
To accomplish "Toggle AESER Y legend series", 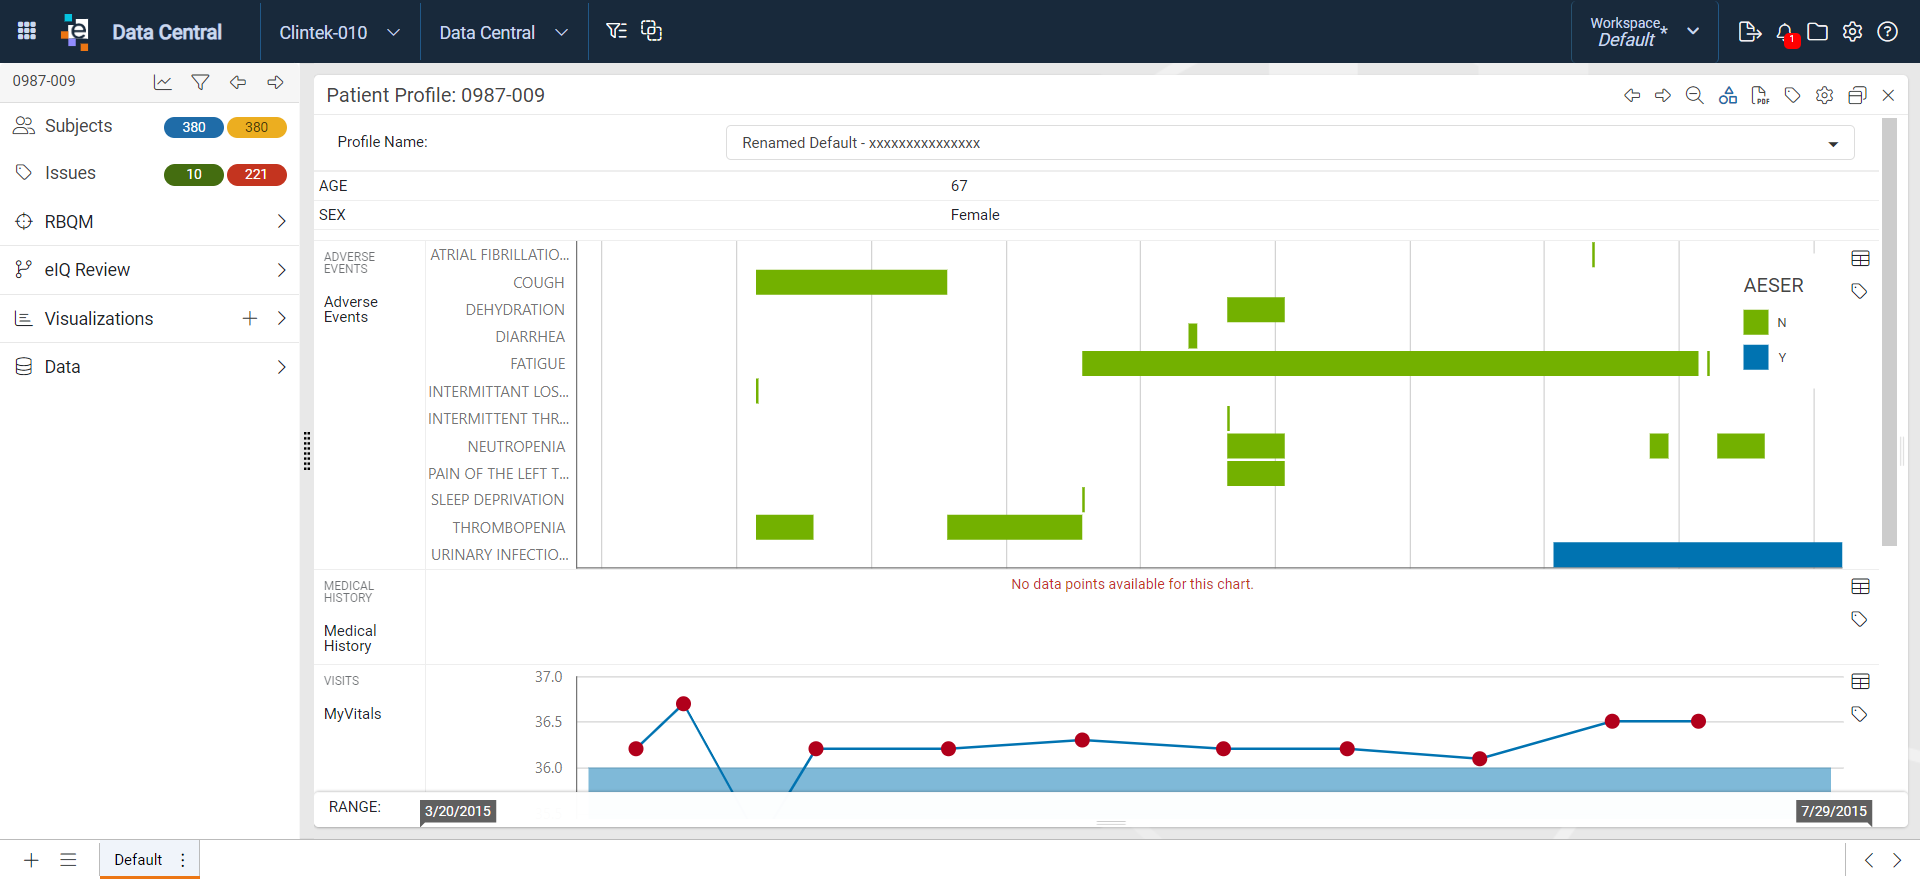I will [x=1756, y=357].
